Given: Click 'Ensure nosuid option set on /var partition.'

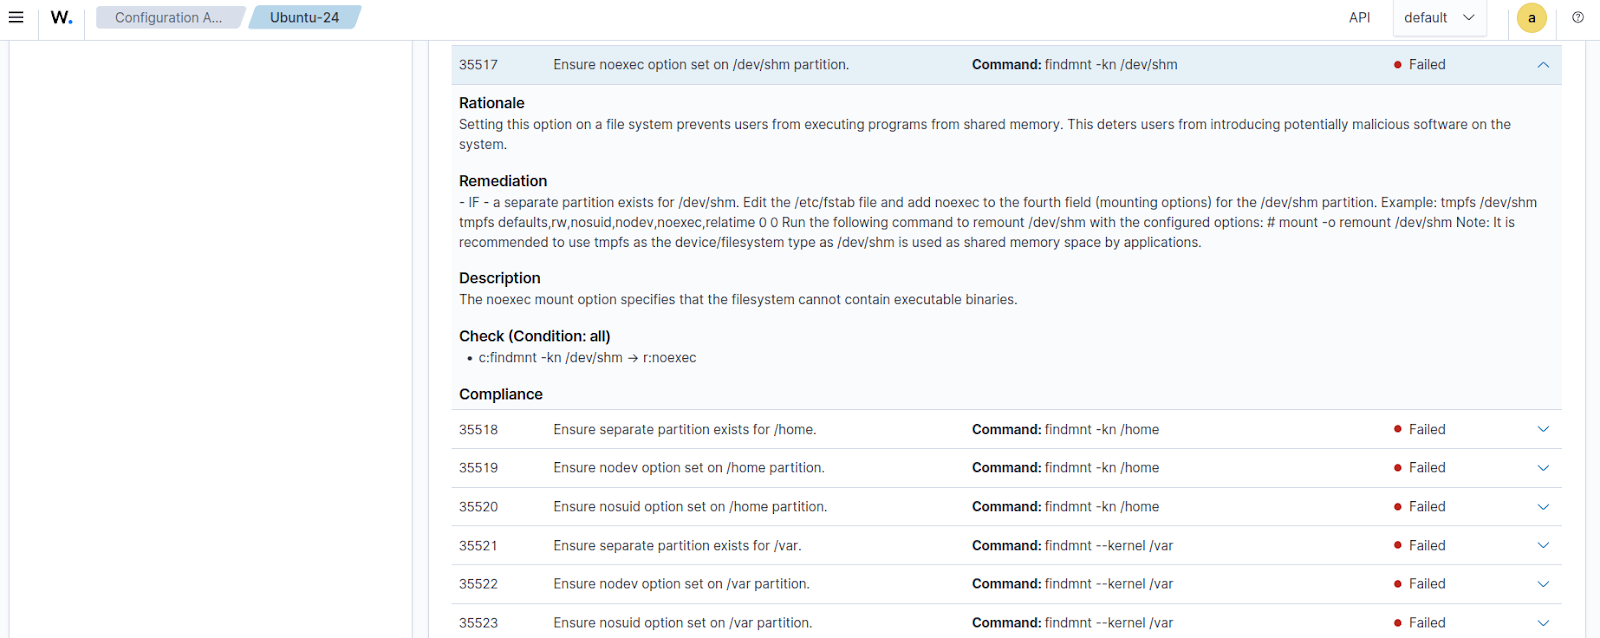Looking at the screenshot, I should [683, 623].
